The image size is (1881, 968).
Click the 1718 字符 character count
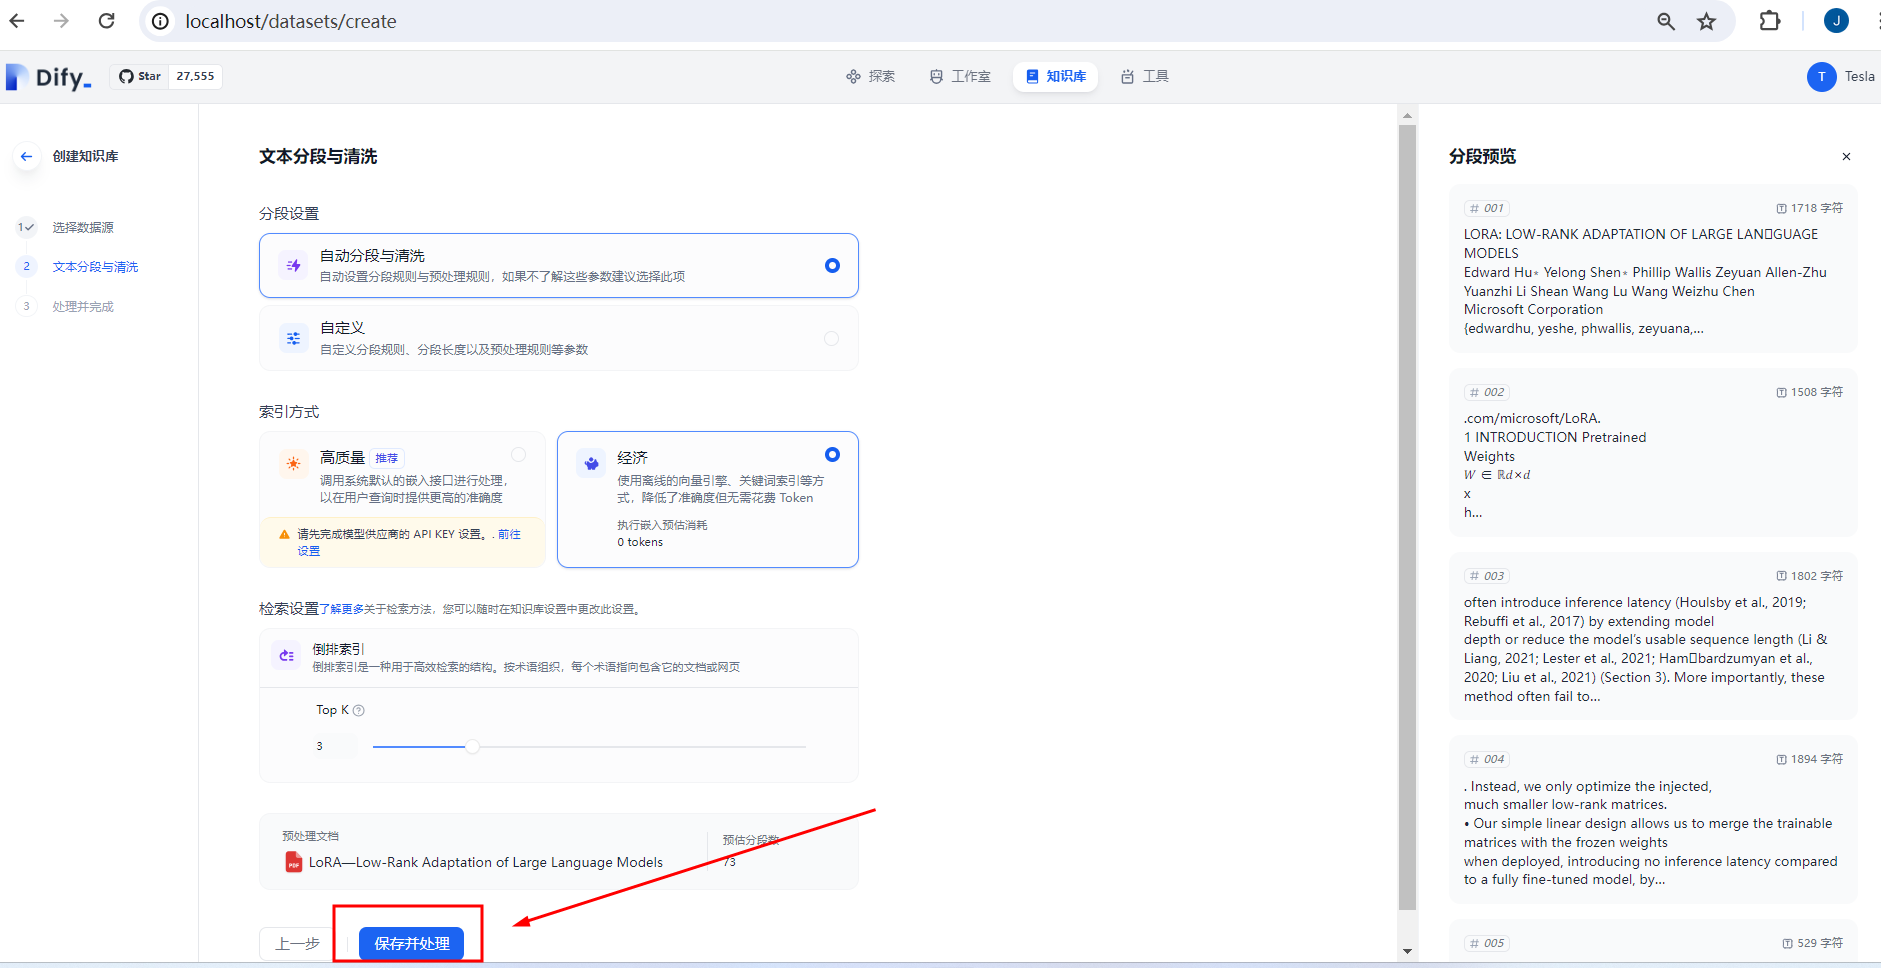[1809, 208]
